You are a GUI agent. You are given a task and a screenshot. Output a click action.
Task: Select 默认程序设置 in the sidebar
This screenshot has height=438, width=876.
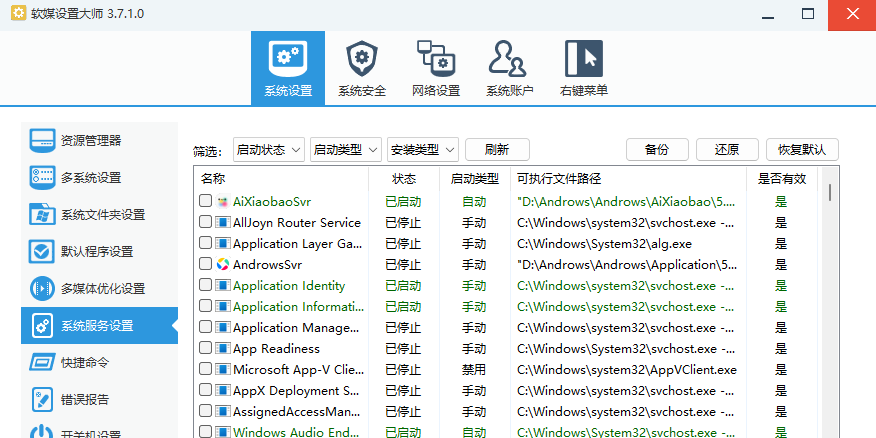(99, 251)
